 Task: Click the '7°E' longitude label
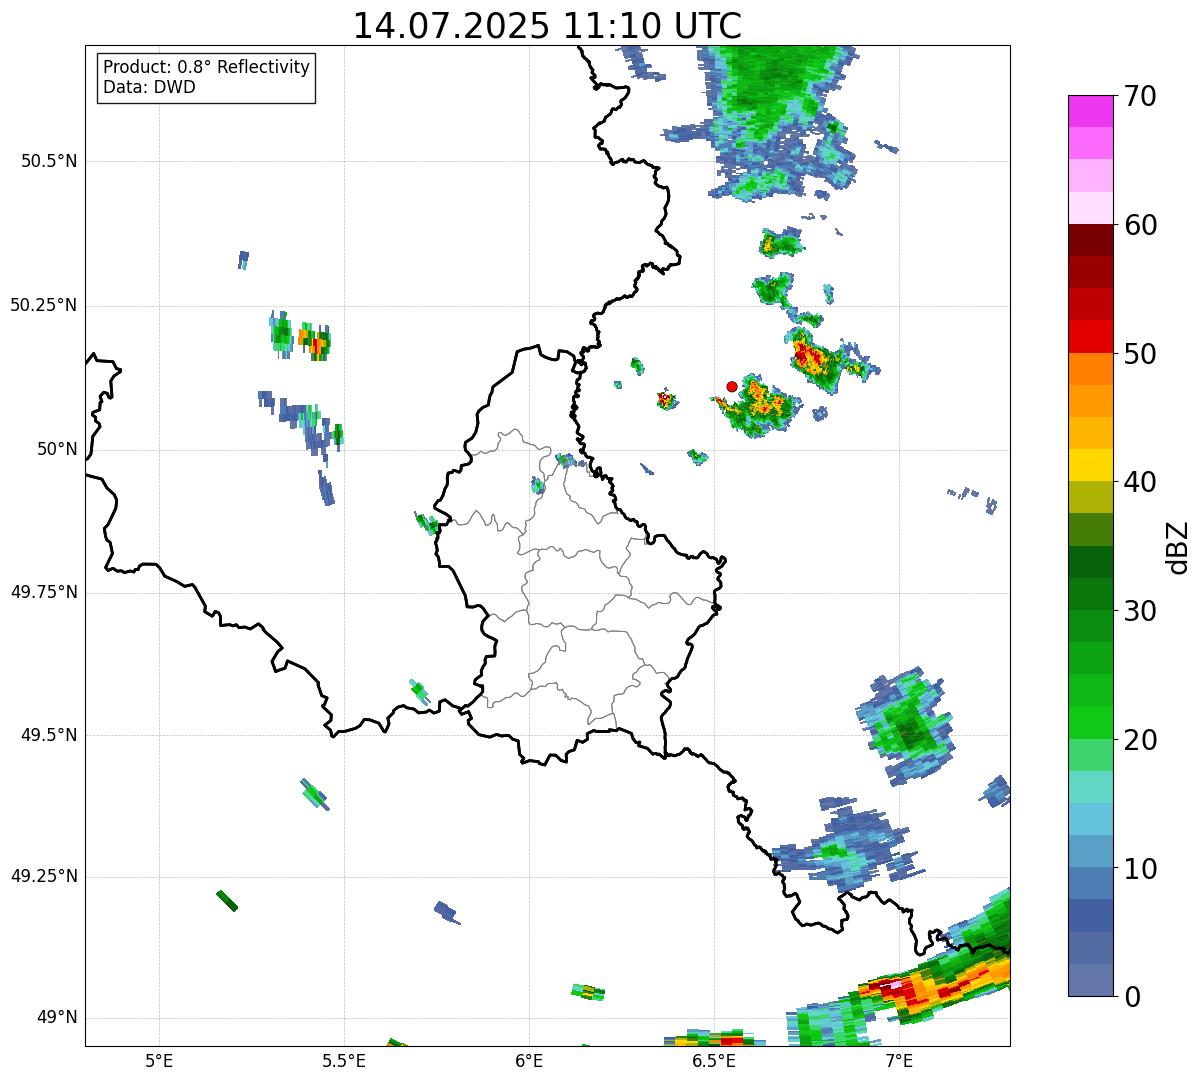pos(899,1060)
